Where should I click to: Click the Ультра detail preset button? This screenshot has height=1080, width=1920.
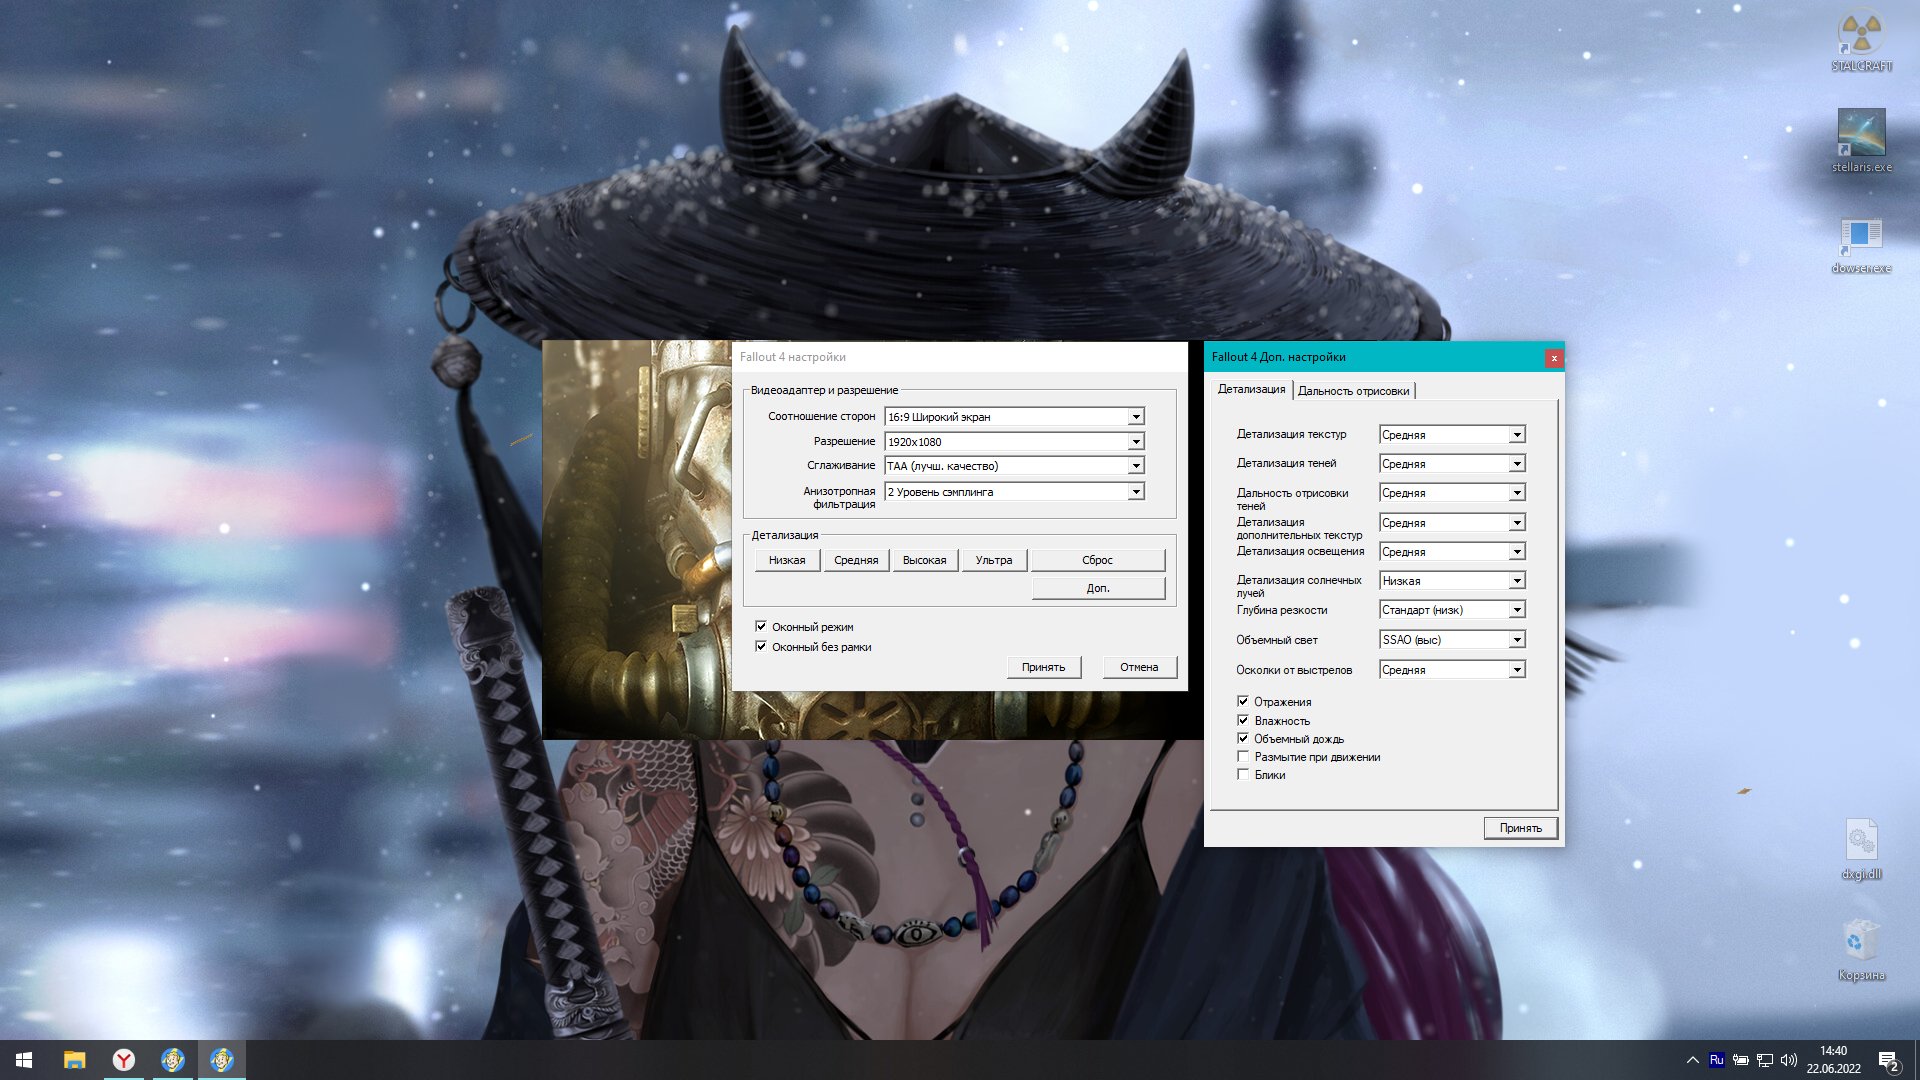pos(993,560)
